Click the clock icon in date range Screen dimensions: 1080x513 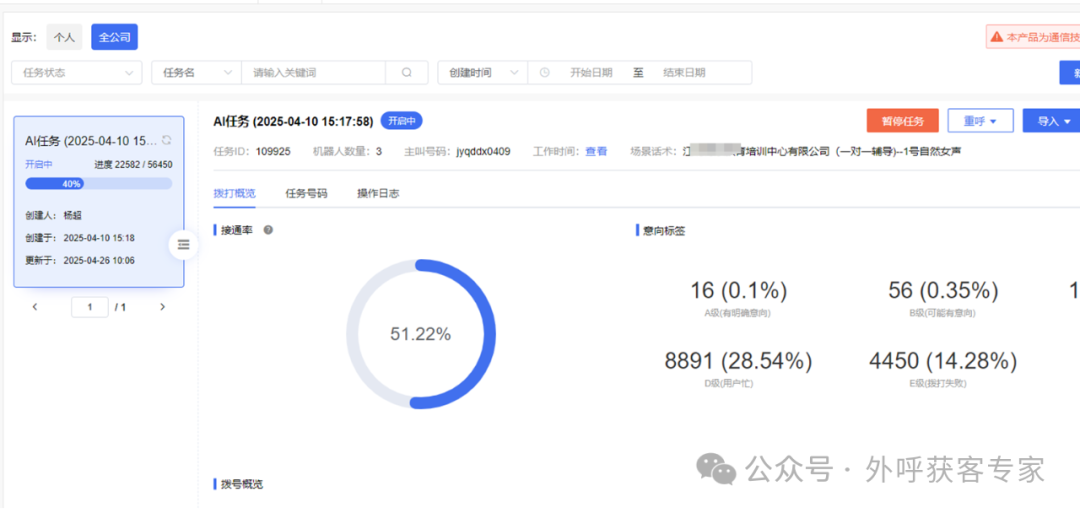[x=545, y=73]
